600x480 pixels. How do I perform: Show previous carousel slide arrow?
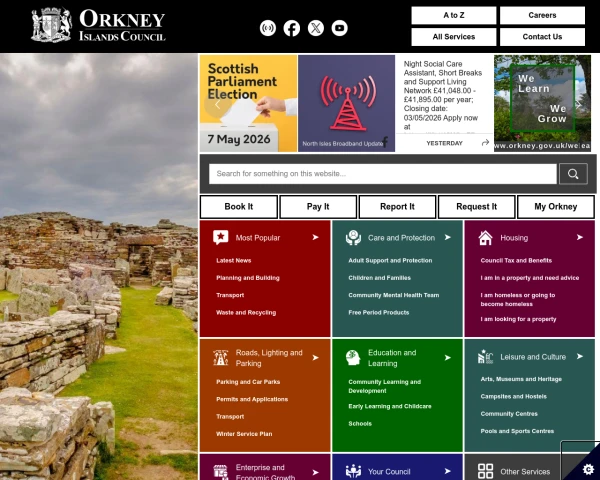tap(217, 104)
